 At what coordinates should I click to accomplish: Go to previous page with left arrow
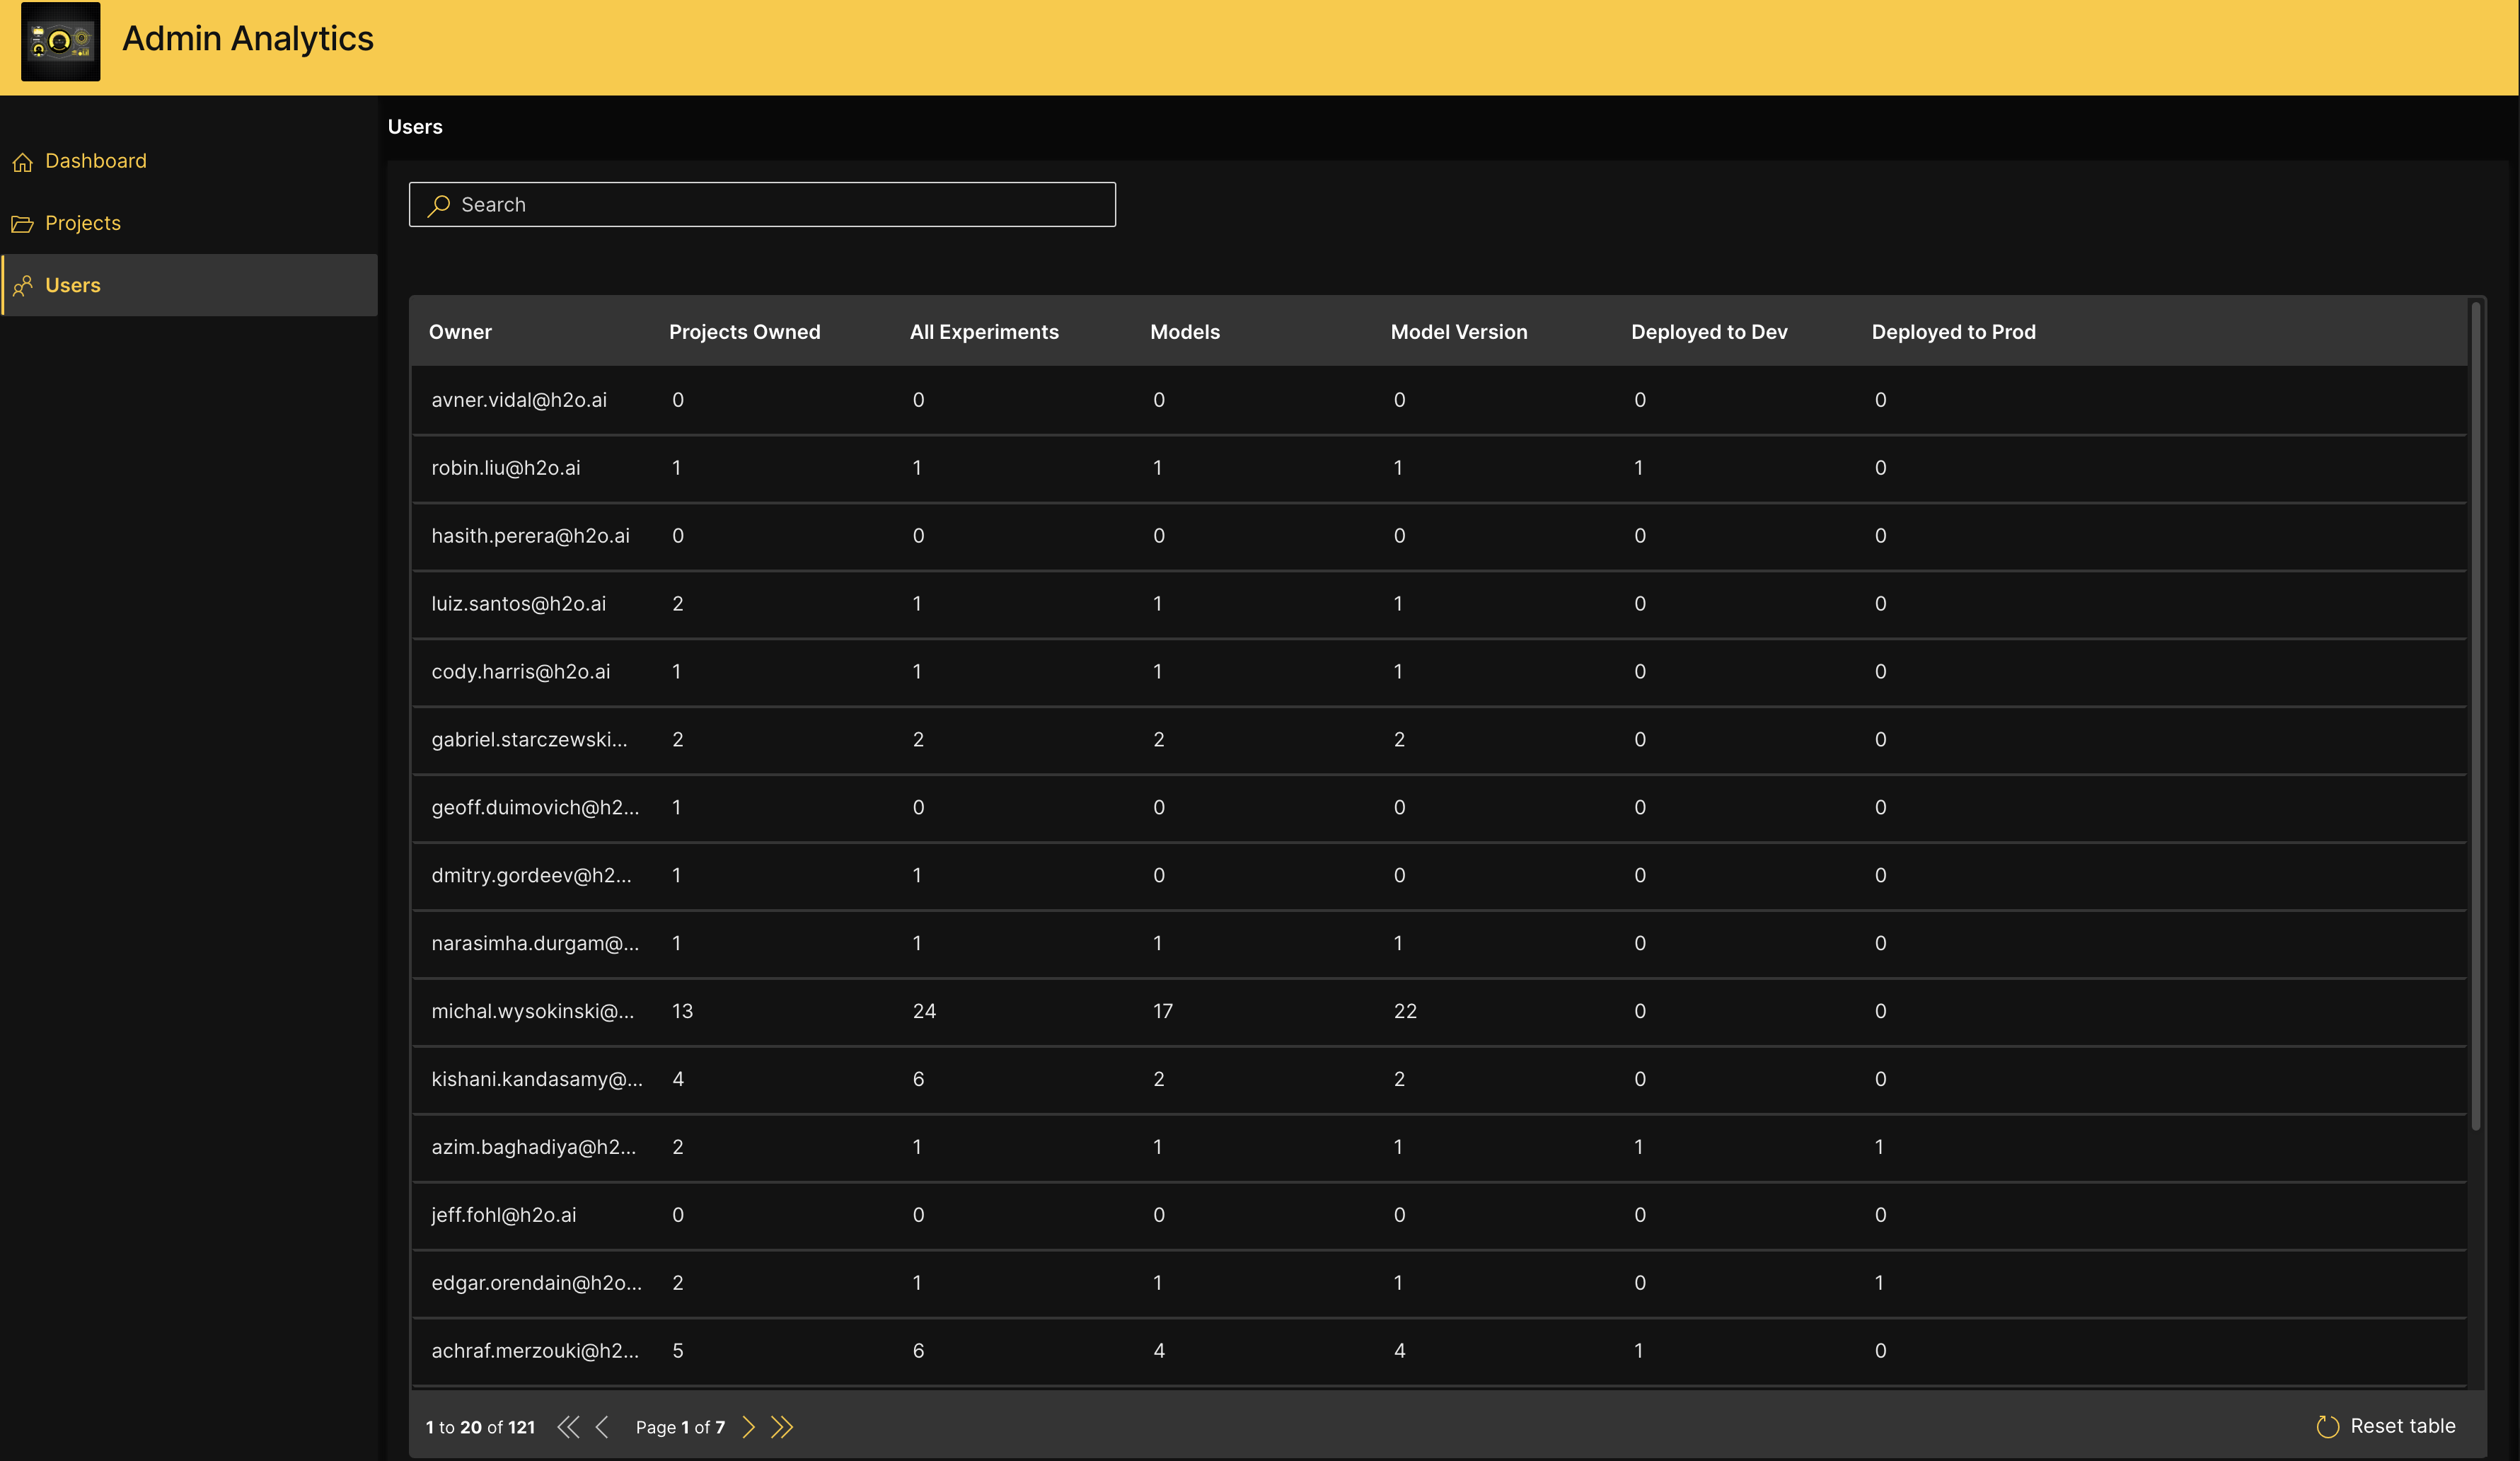click(603, 1427)
